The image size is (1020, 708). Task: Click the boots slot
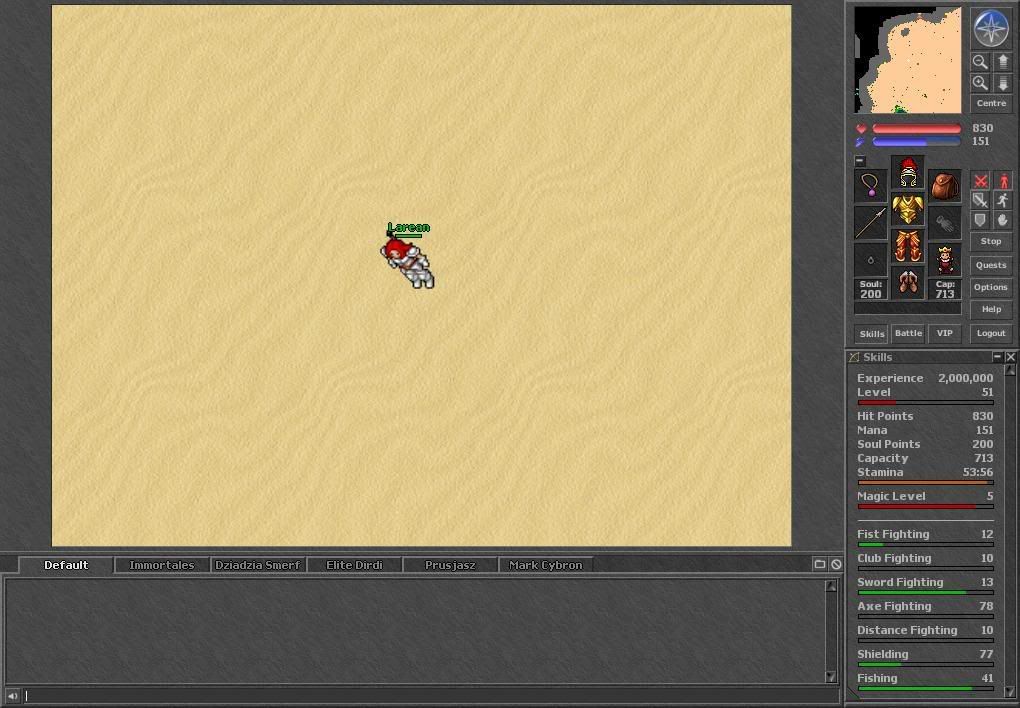pos(907,283)
